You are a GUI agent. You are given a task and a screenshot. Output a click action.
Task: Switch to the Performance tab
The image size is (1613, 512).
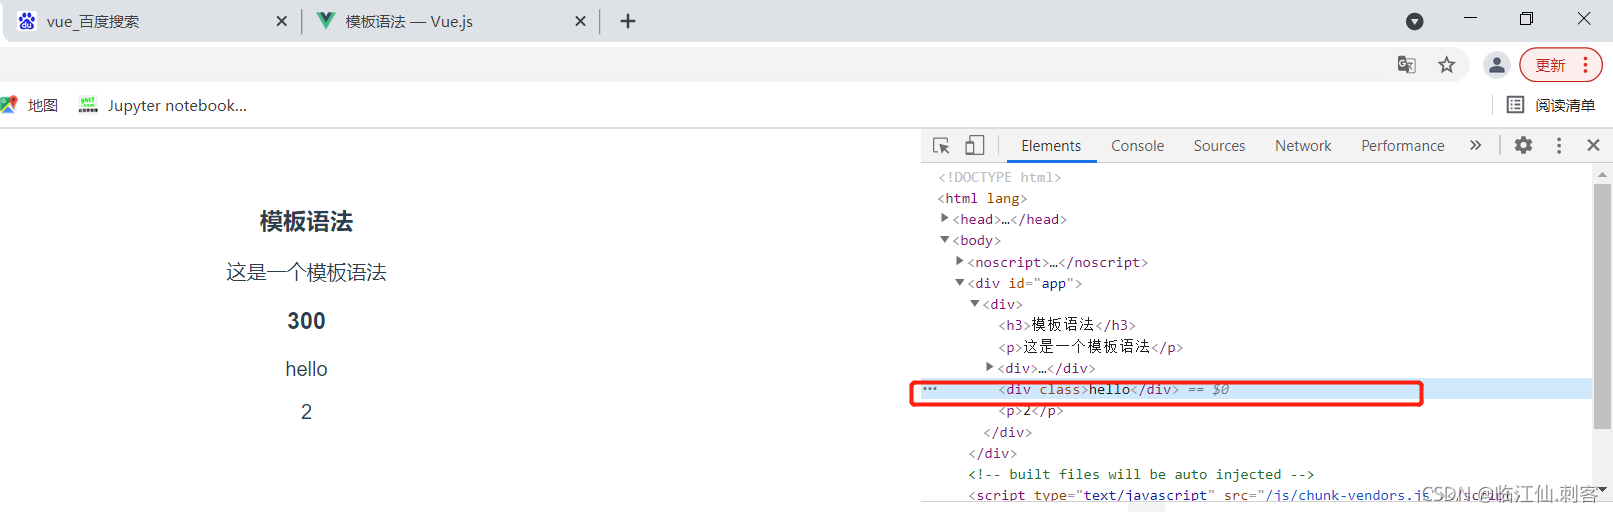coord(1402,146)
